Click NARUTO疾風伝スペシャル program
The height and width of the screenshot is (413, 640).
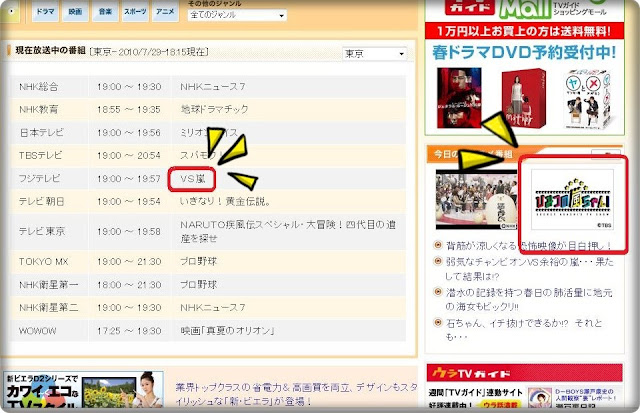pos(288,231)
